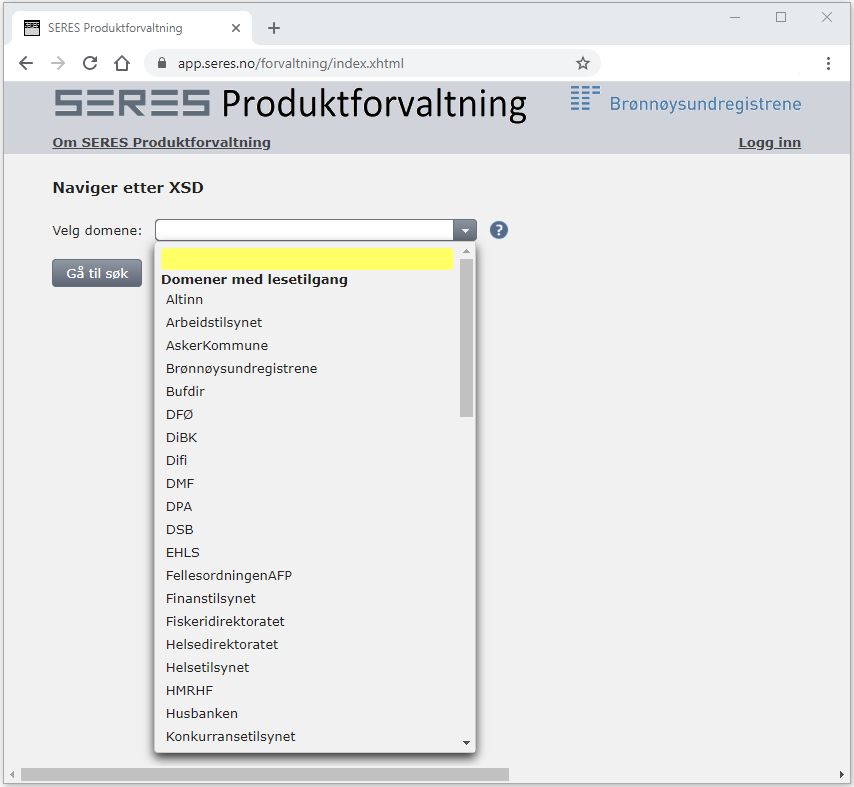Click the Logg inn link
This screenshot has width=854, height=787.
[770, 142]
